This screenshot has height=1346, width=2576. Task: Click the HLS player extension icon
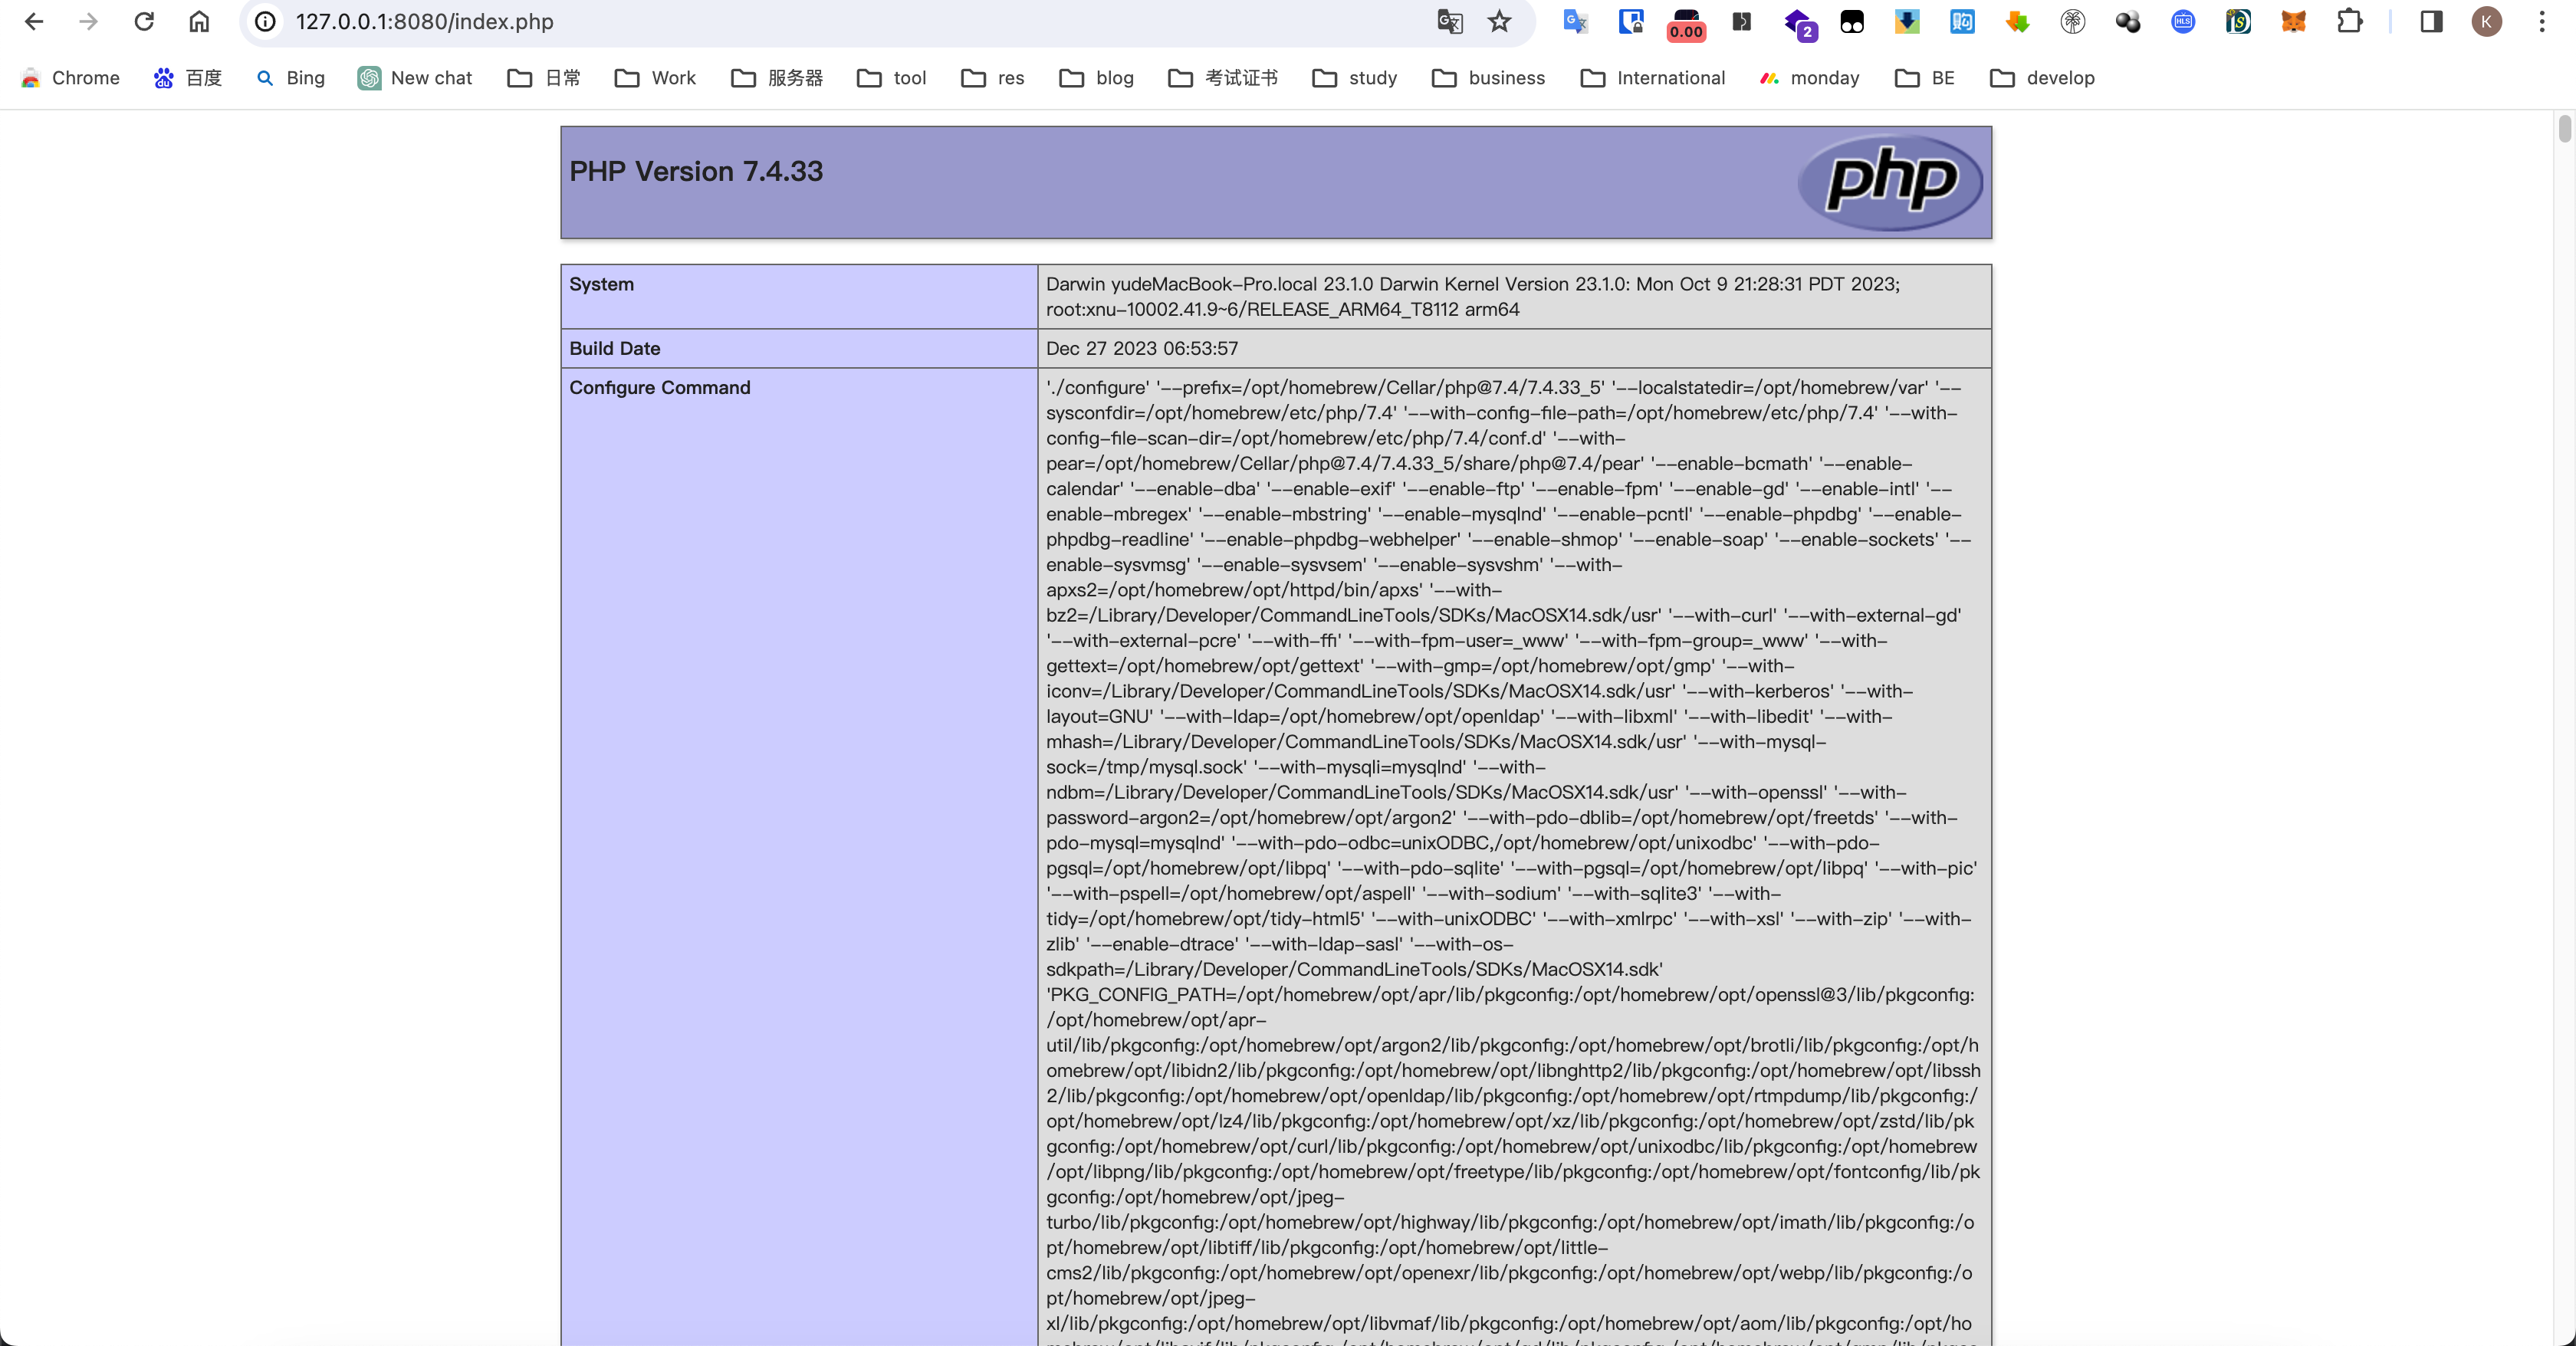click(2183, 21)
